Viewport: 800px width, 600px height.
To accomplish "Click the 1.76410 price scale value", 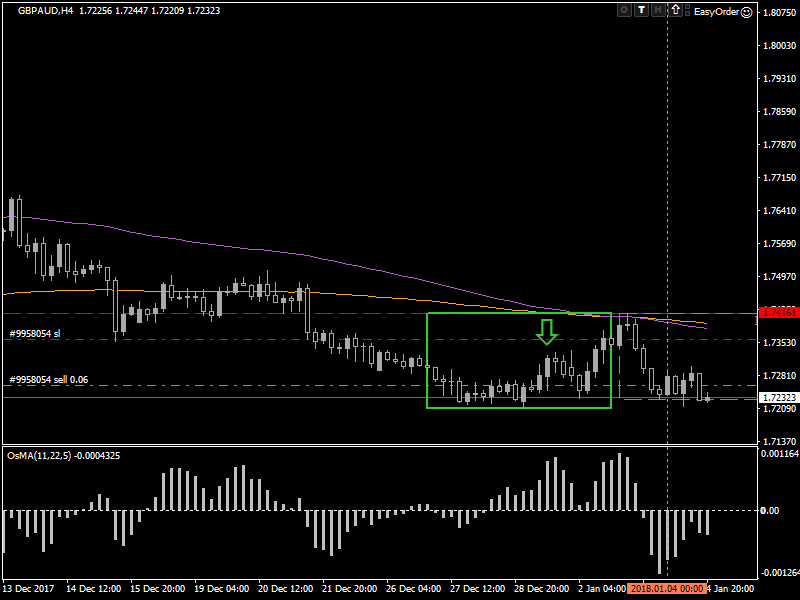I will click(780, 211).
